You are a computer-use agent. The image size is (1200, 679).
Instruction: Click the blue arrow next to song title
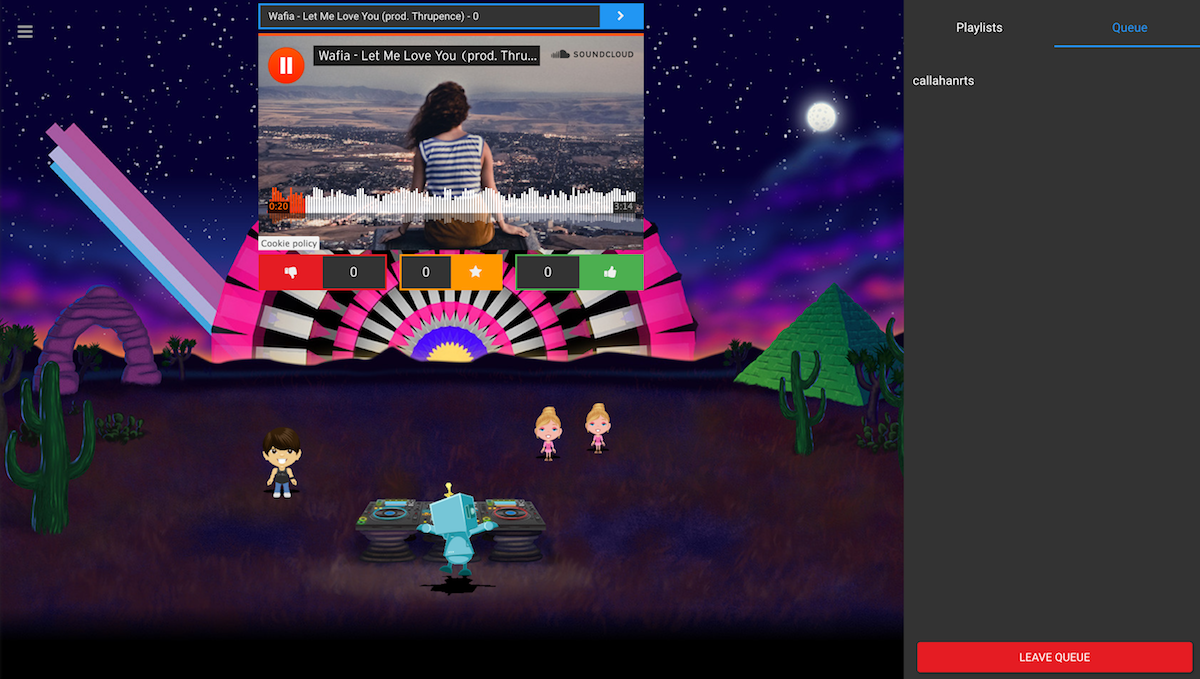click(621, 16)
